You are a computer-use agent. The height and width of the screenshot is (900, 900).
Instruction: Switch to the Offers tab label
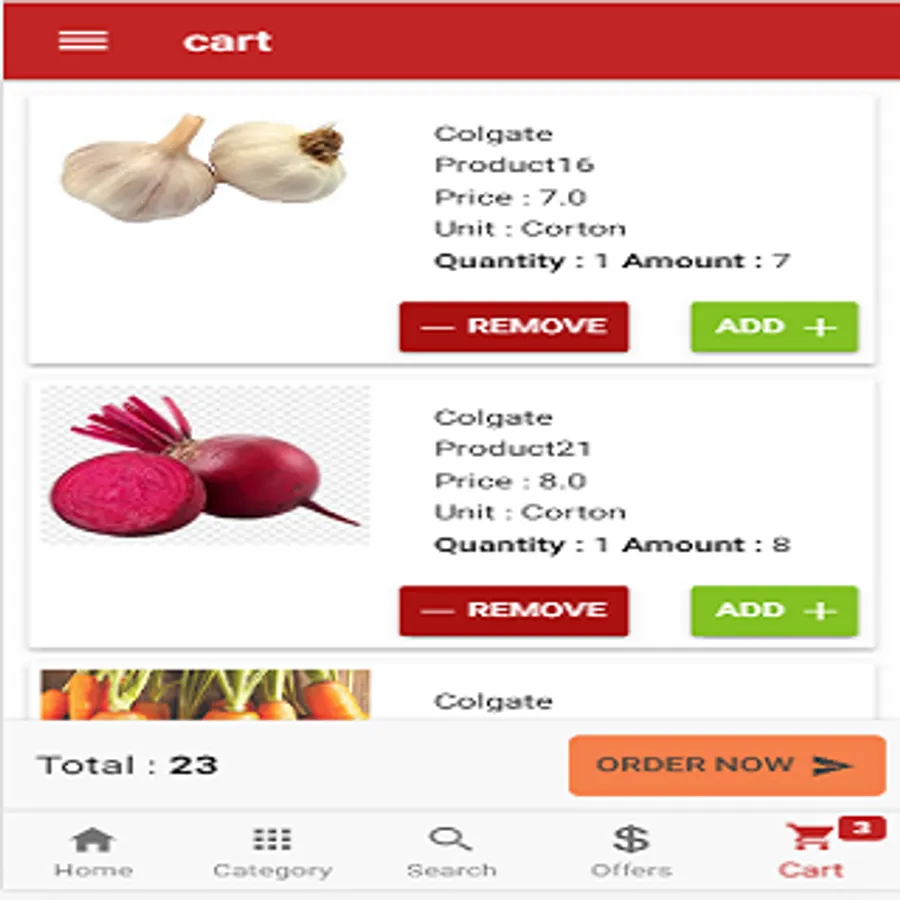(631, 870)
